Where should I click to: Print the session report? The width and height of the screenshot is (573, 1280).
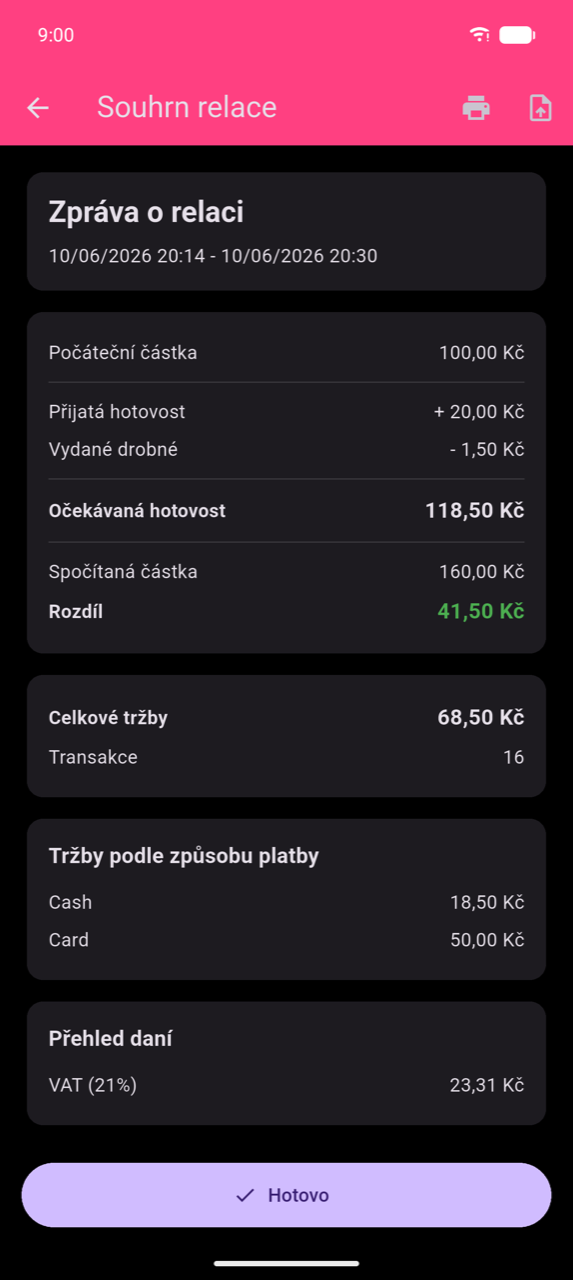pyautogui.click(x=476, y=108)
